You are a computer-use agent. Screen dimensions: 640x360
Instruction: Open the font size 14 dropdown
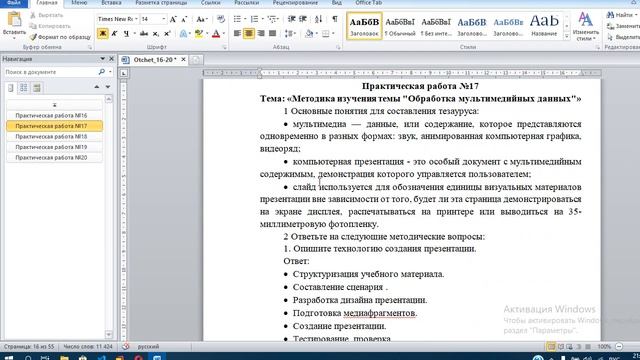point(164,19)
